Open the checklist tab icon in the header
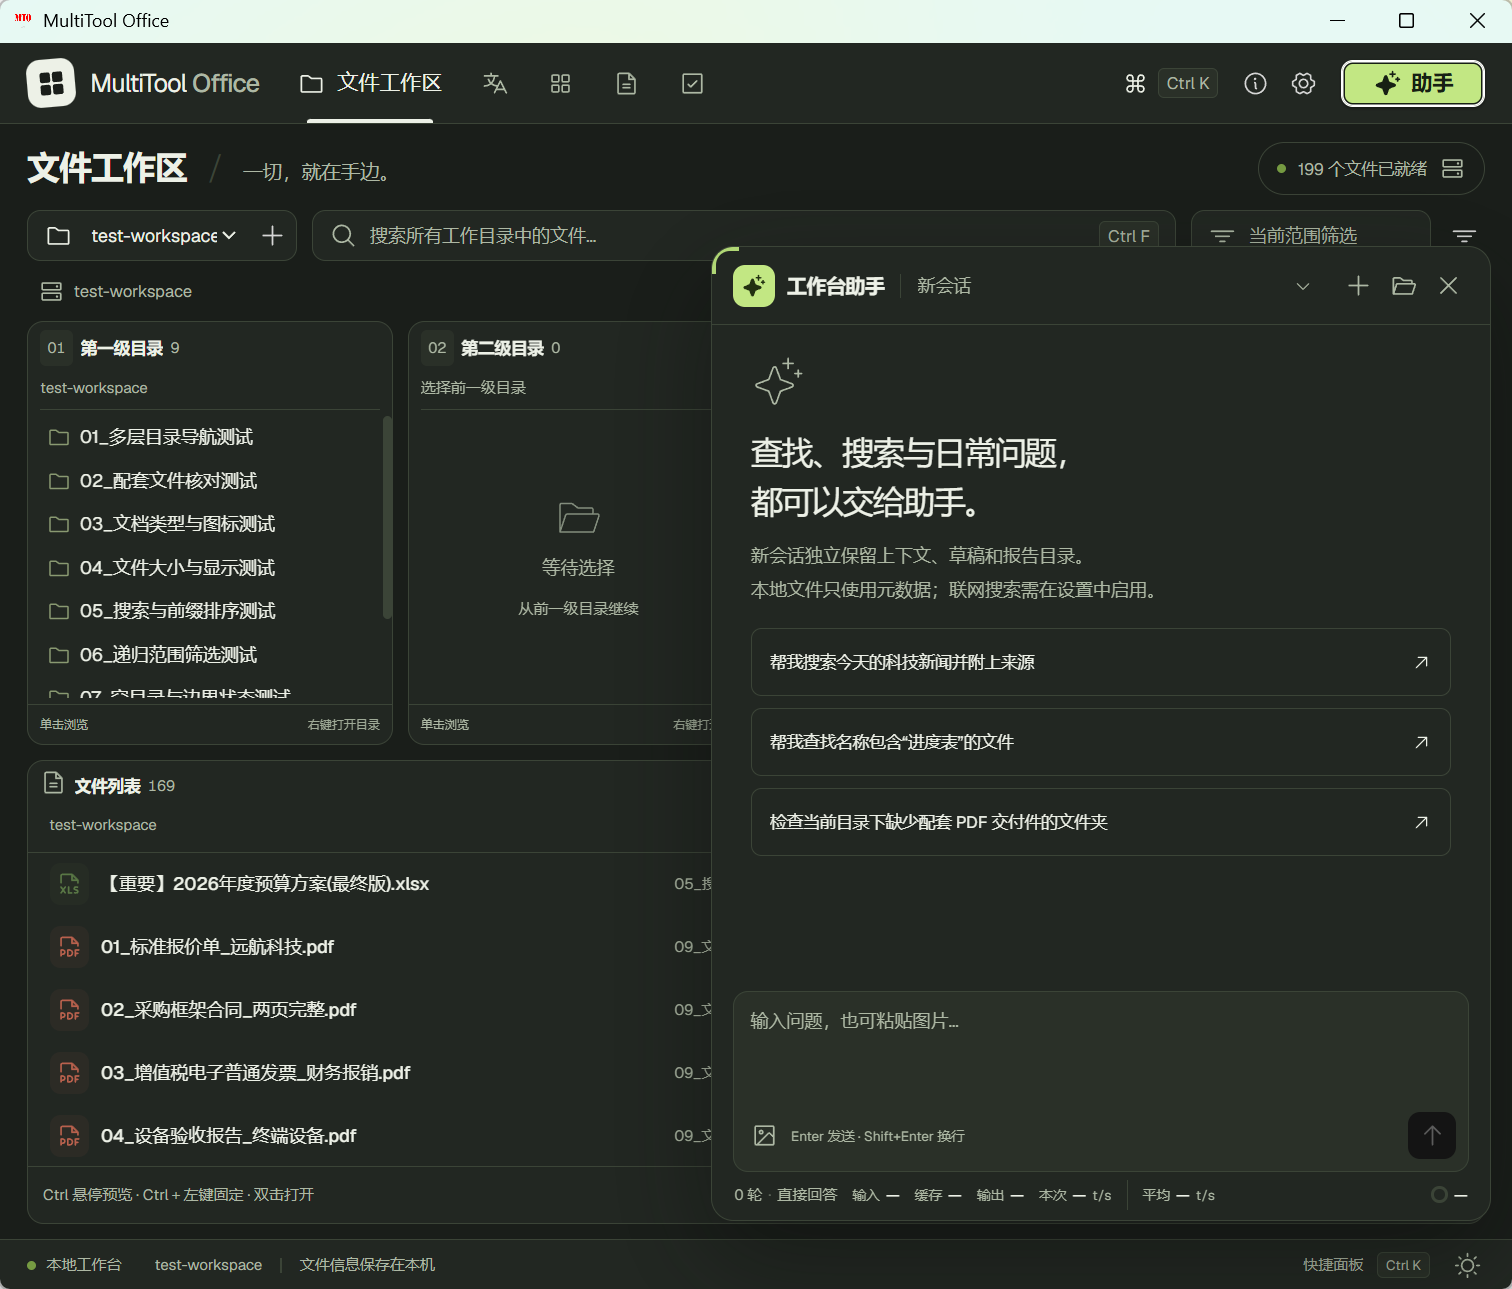Image resolution: width=1512 pixels, height=1289 pixels. (692, 84)
